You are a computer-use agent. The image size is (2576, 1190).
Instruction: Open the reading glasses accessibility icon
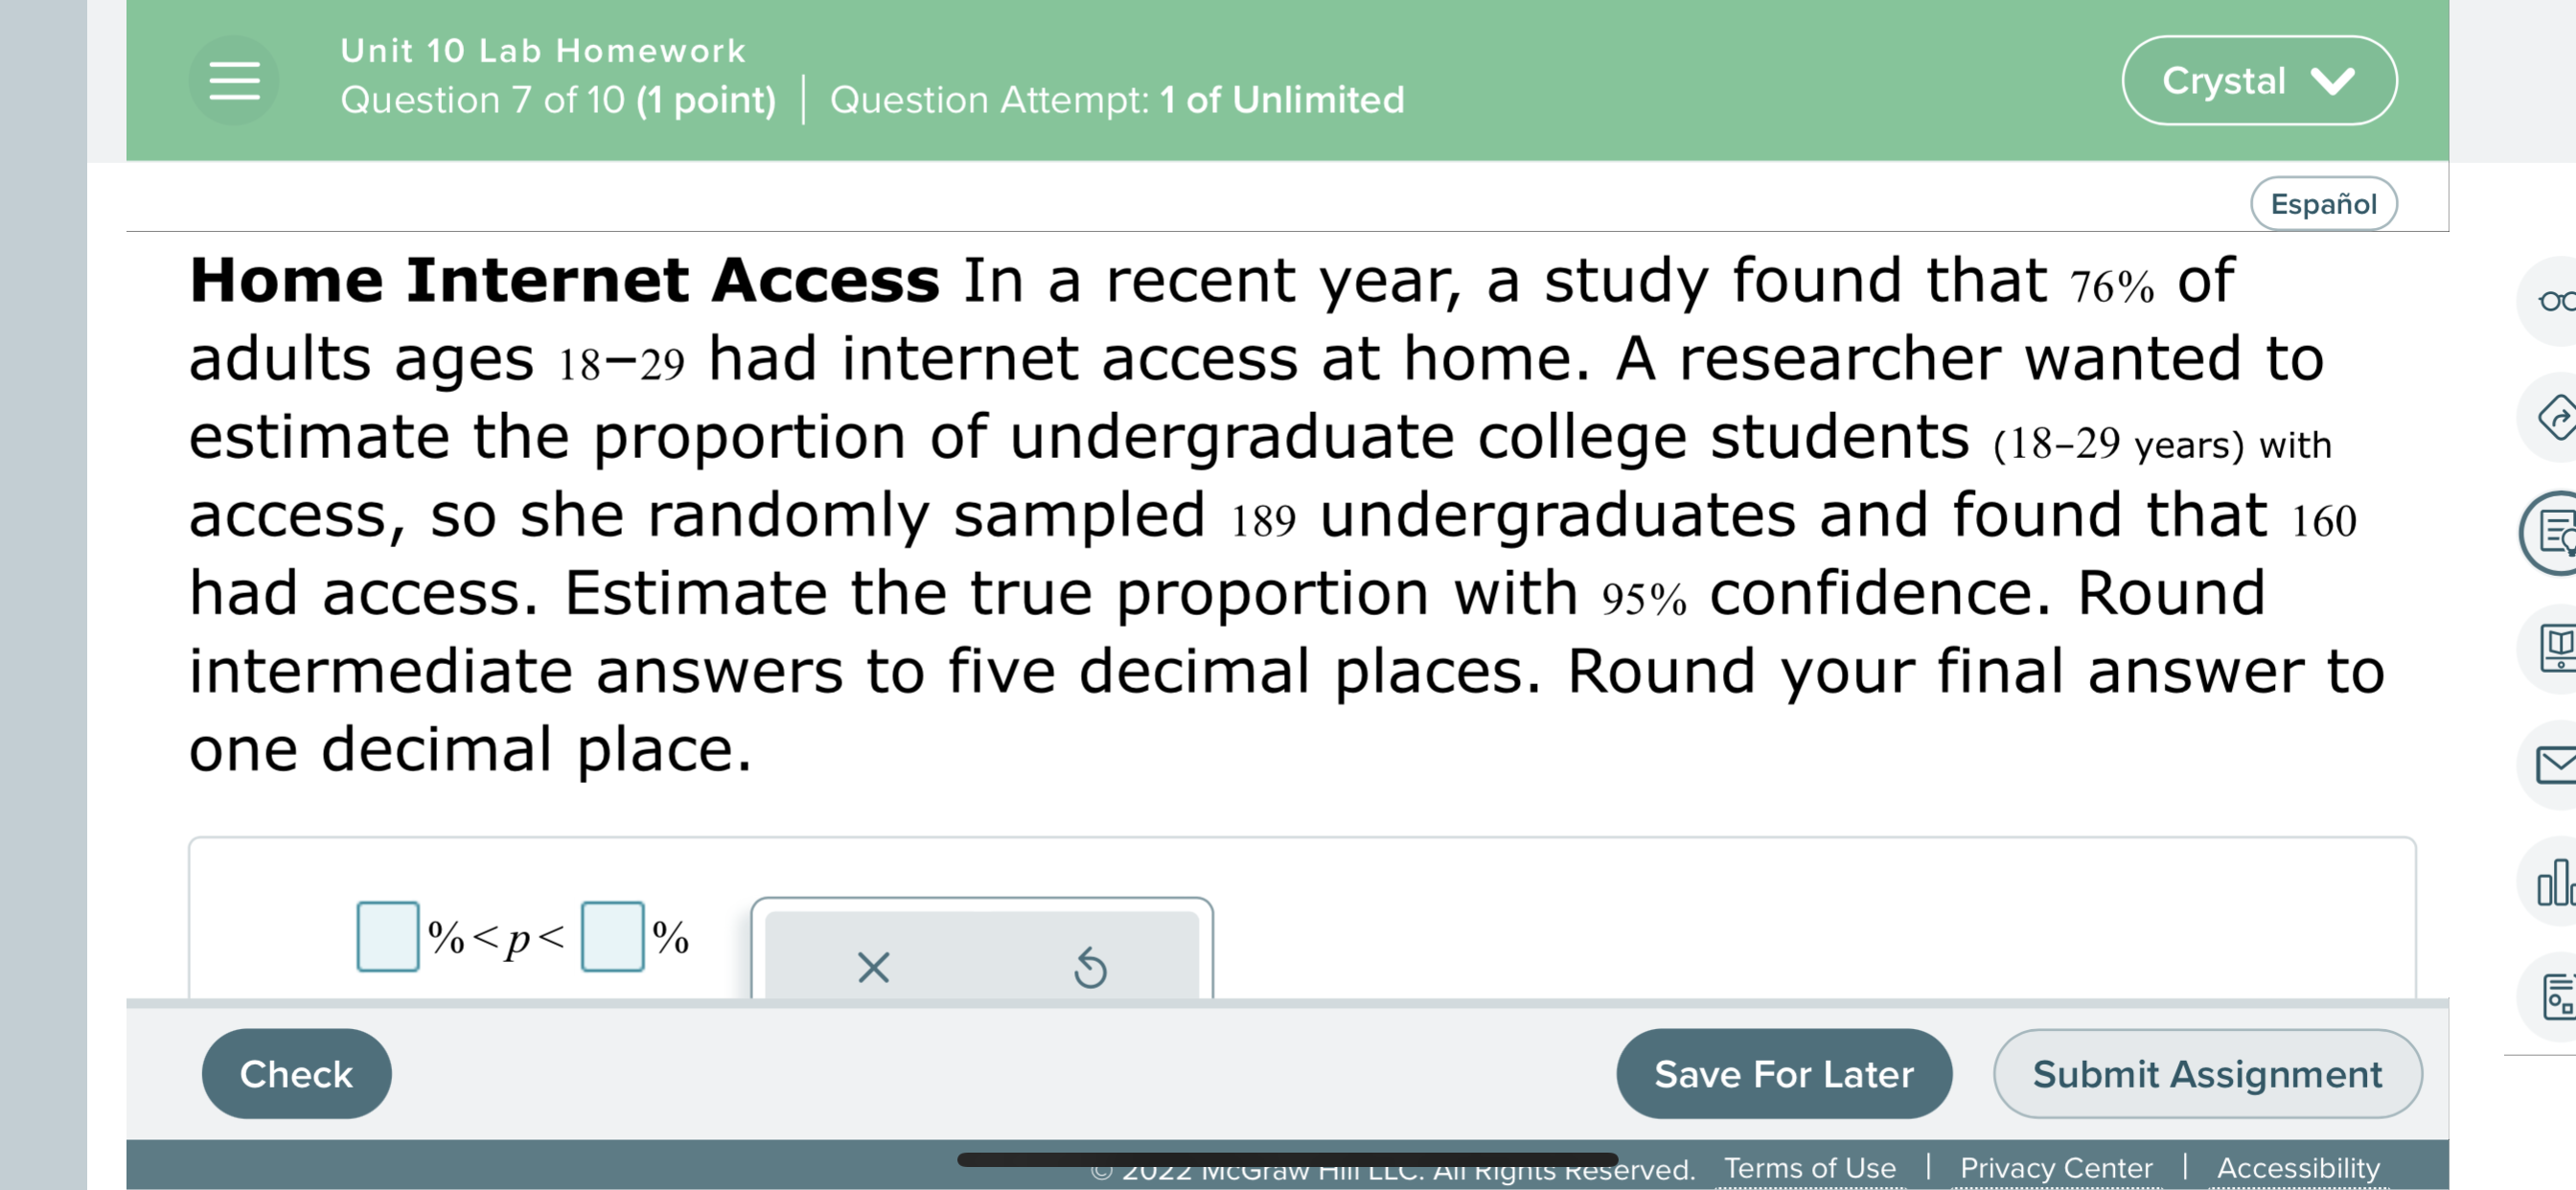(x=2558, y=302)
